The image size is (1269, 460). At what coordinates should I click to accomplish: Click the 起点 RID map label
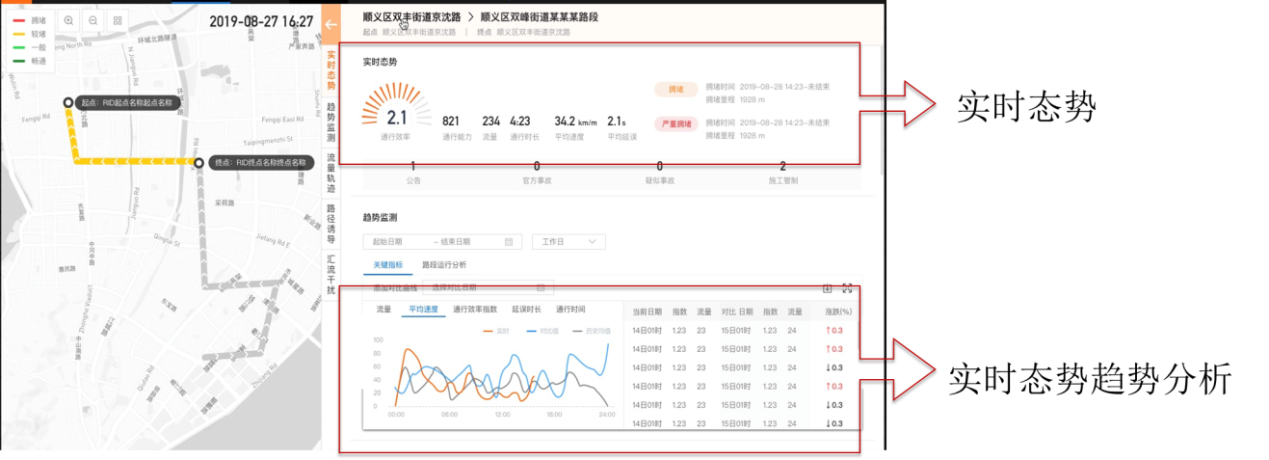pyautogui.click(x=126, y=103)
